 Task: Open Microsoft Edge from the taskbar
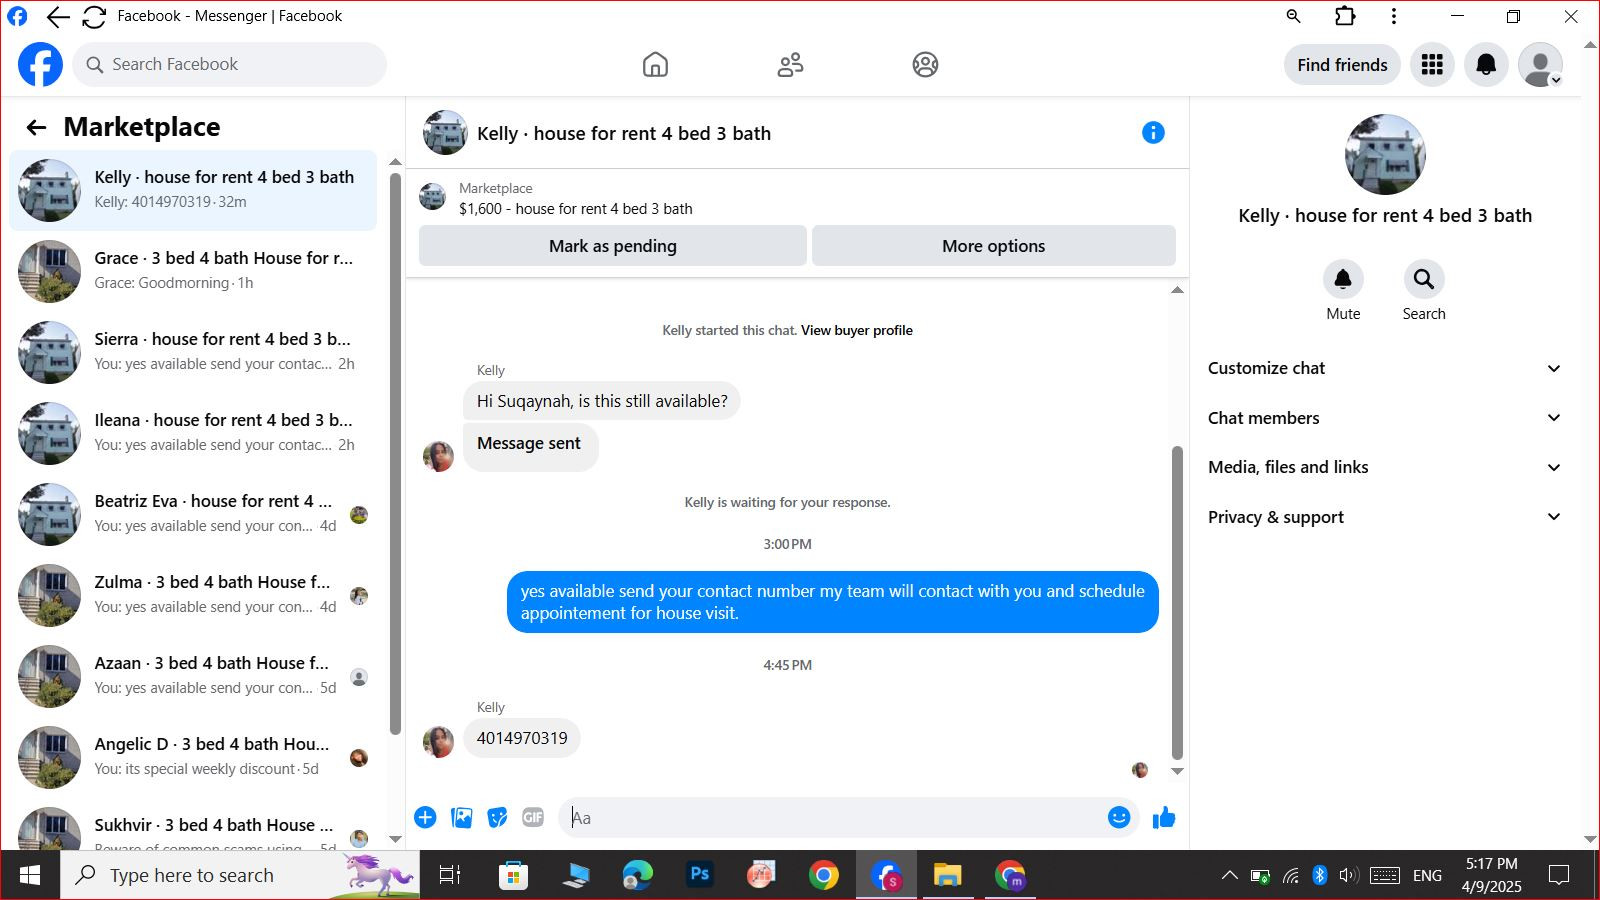[637, 875]
